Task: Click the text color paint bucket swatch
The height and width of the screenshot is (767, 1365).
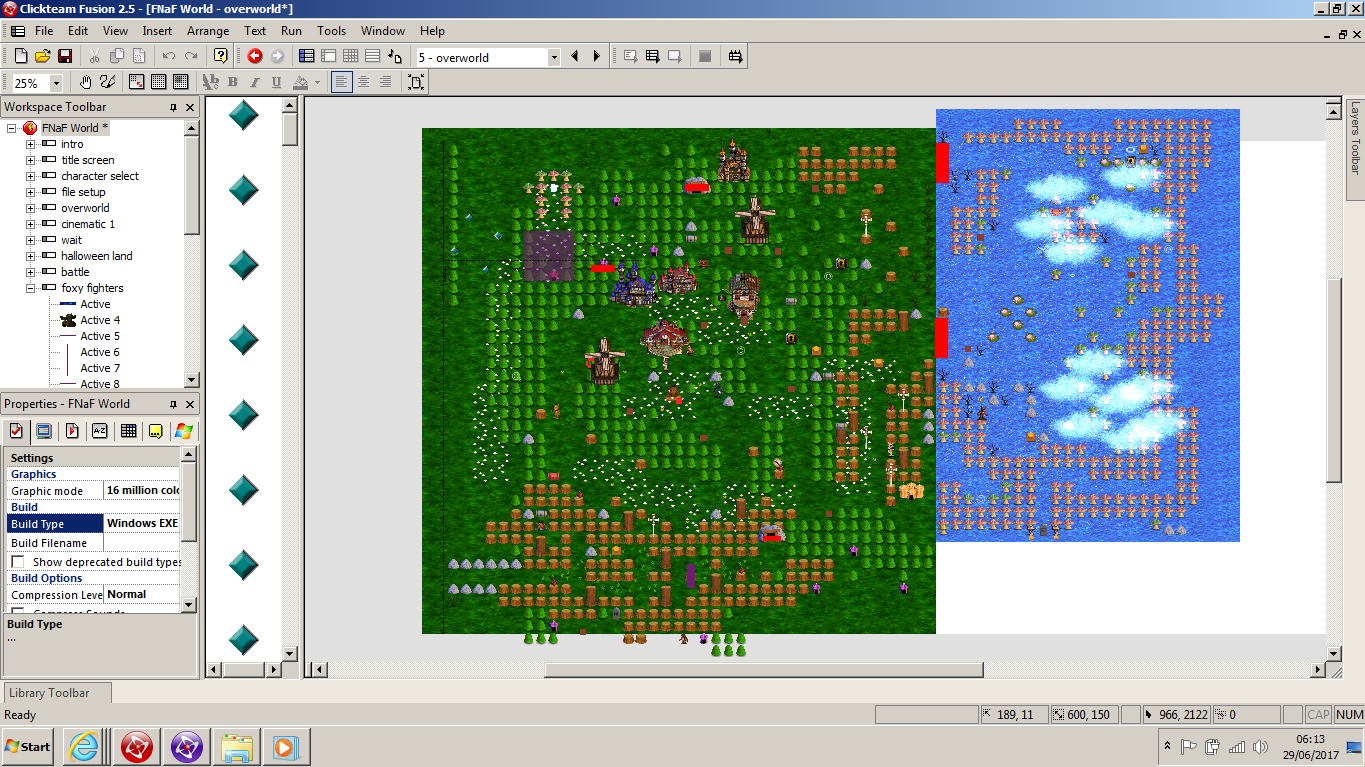Action: click(301, 82)
